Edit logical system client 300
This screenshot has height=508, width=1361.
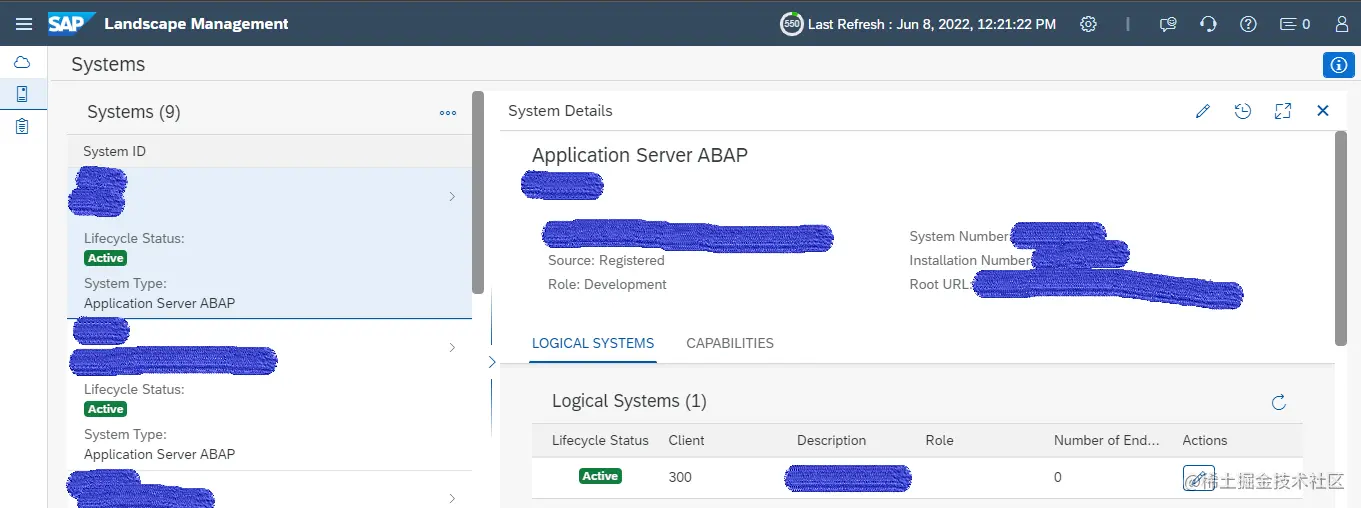tap(1199, 478)
